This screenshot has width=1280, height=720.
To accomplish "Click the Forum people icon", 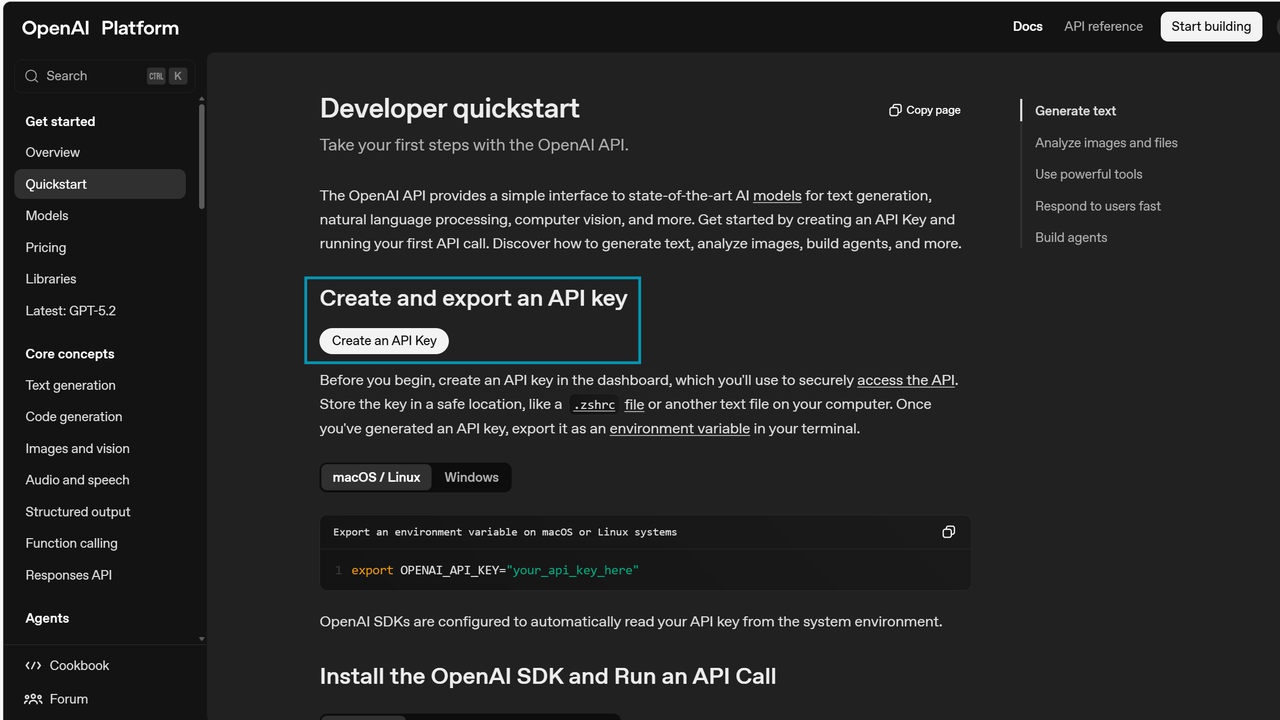I will [x=33, y=699].
